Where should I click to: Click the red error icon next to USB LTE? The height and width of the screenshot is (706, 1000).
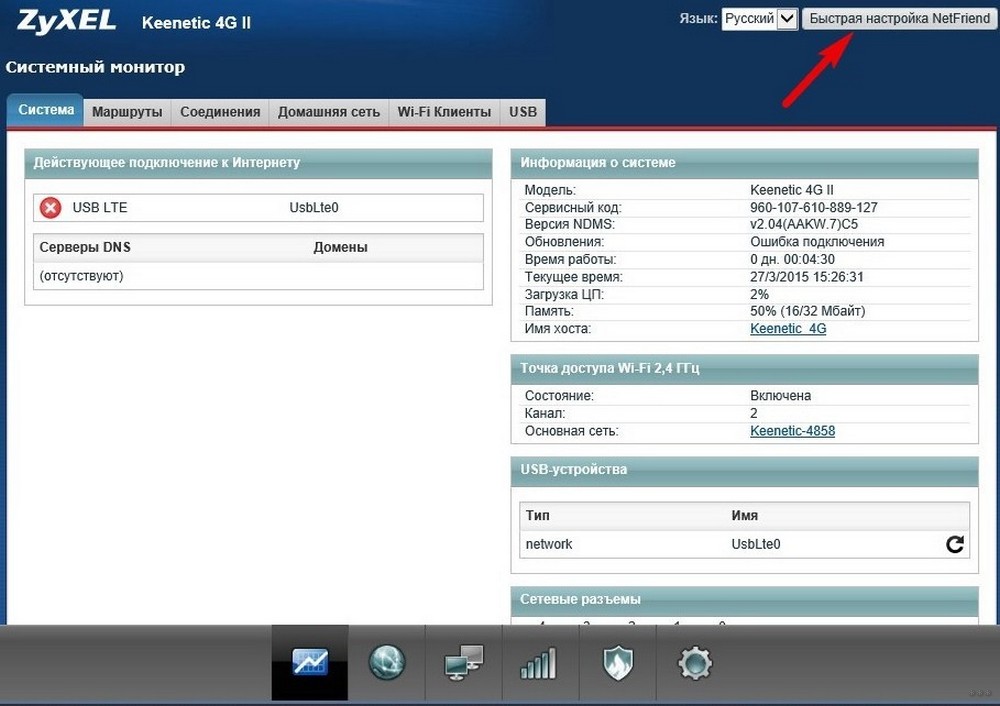click(50, 208)
